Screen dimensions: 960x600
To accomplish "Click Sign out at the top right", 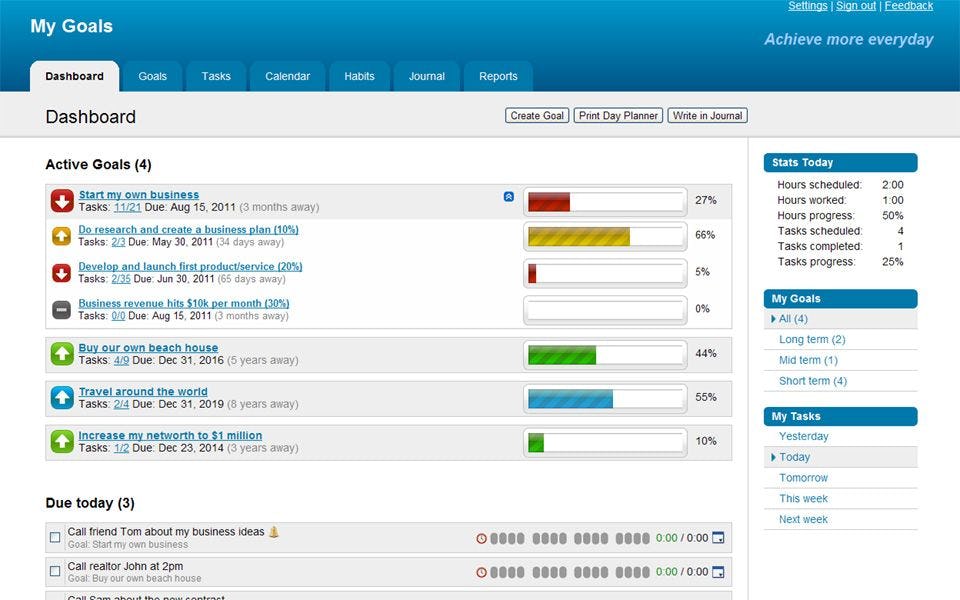I will [856, 5].
